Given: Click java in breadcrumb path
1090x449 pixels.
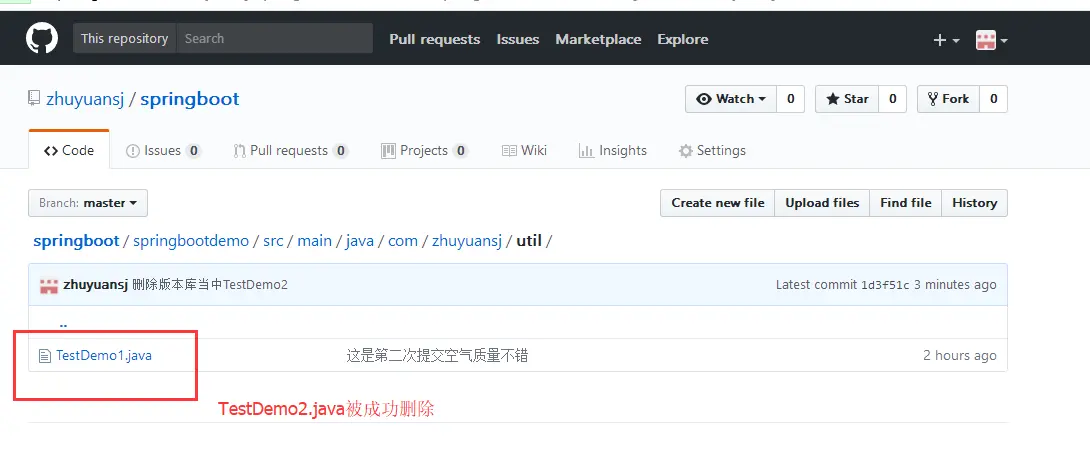Looking at the screenshot, I should [359, 241].
